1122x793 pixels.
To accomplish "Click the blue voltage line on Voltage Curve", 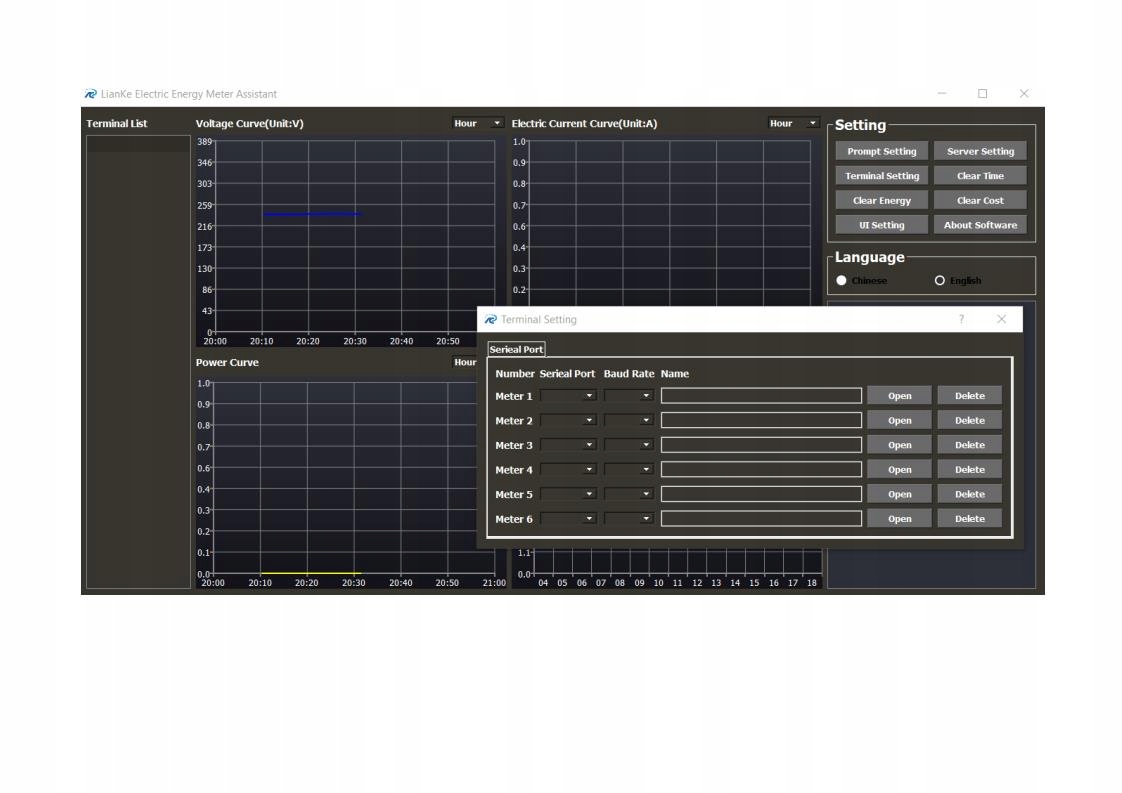I will point(312,214).
